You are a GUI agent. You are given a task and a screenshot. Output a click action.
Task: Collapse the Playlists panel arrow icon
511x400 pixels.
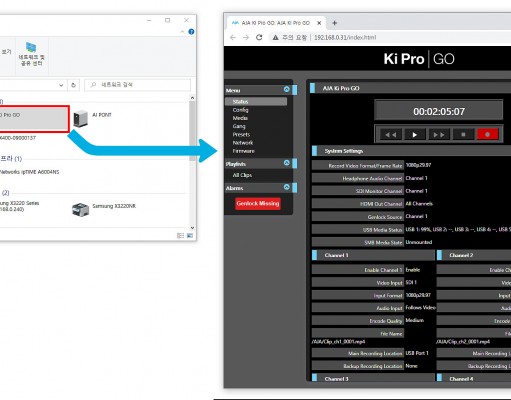(x=287, y=163)
